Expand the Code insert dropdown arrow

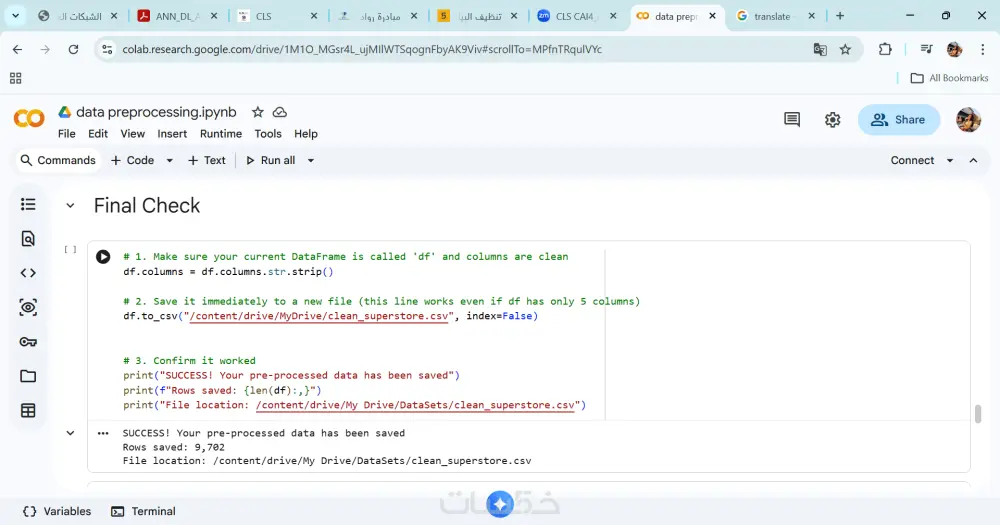click(170, 161)
